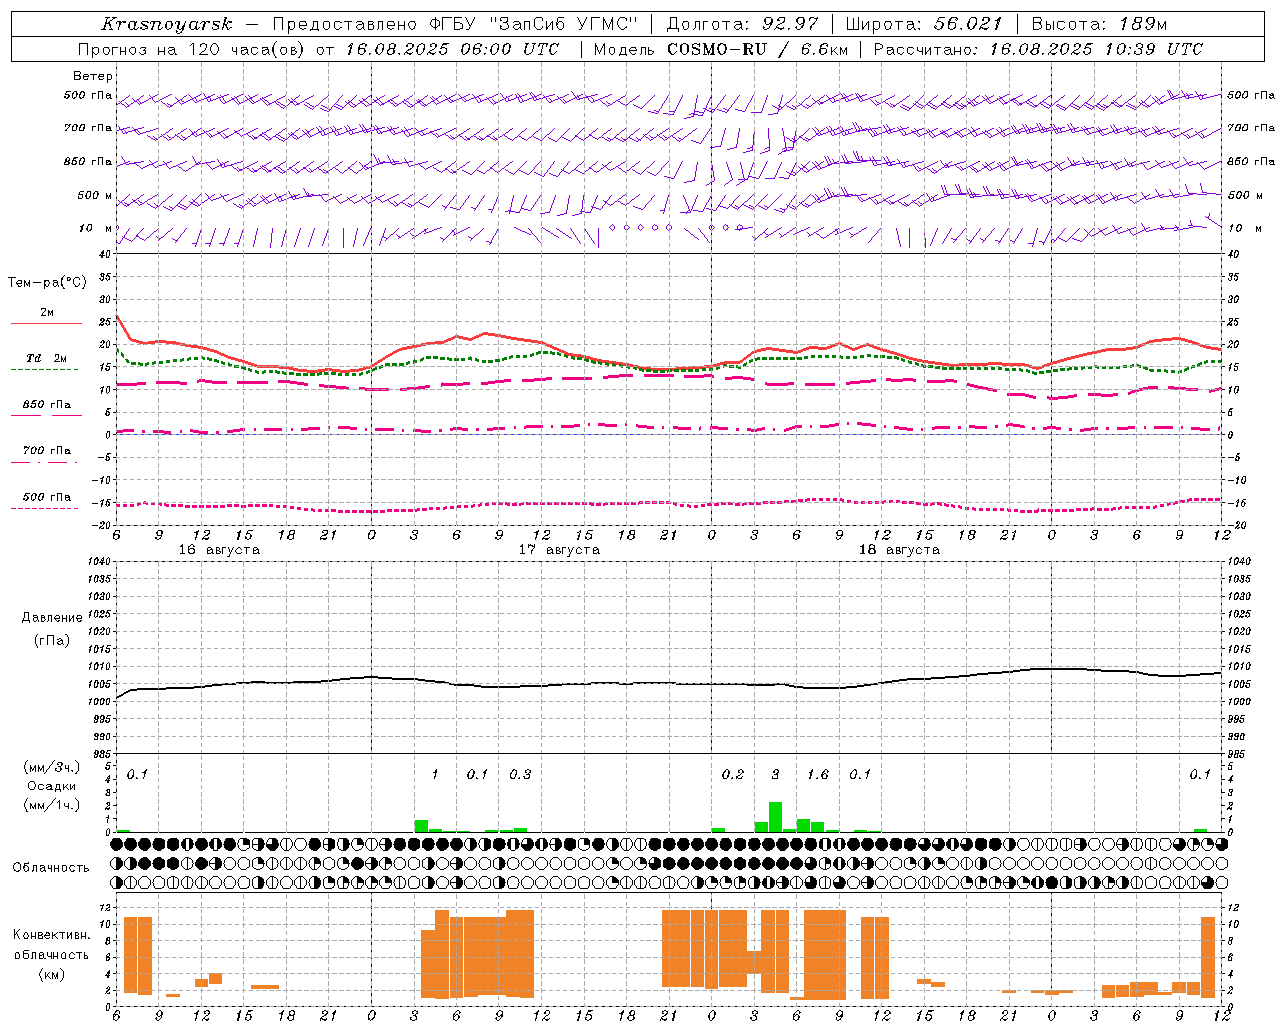This screenshot has height=1024, width=1280.
Task: Click the Давление pressure chart label
Action: pos(52,618)
